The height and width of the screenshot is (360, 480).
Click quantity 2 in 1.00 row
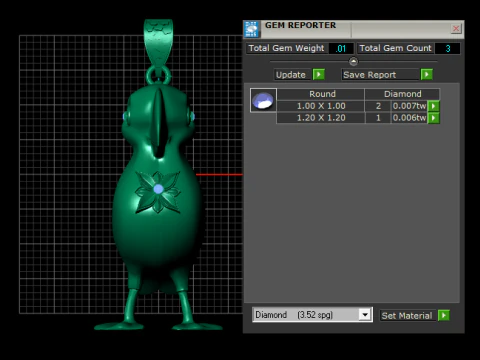pos(378,106)
